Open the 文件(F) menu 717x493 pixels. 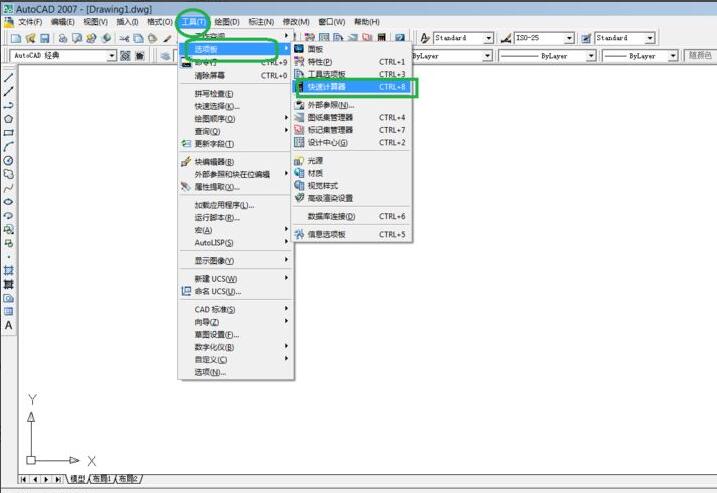(30, 21)
